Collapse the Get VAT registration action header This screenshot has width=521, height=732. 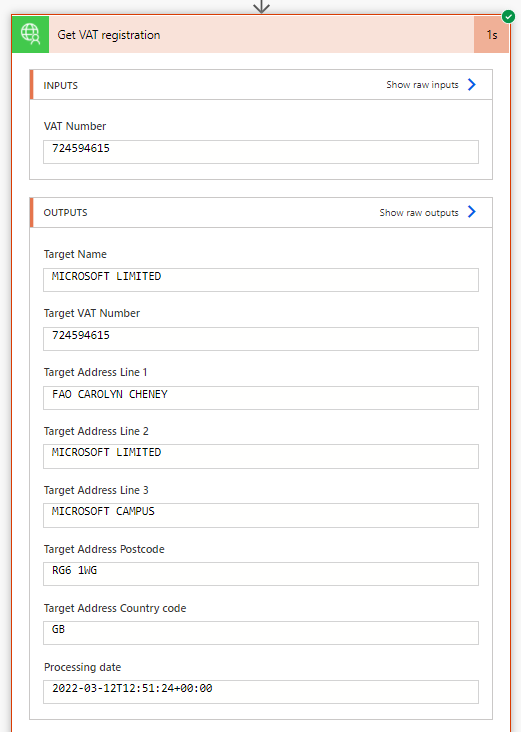click(261, 35)
